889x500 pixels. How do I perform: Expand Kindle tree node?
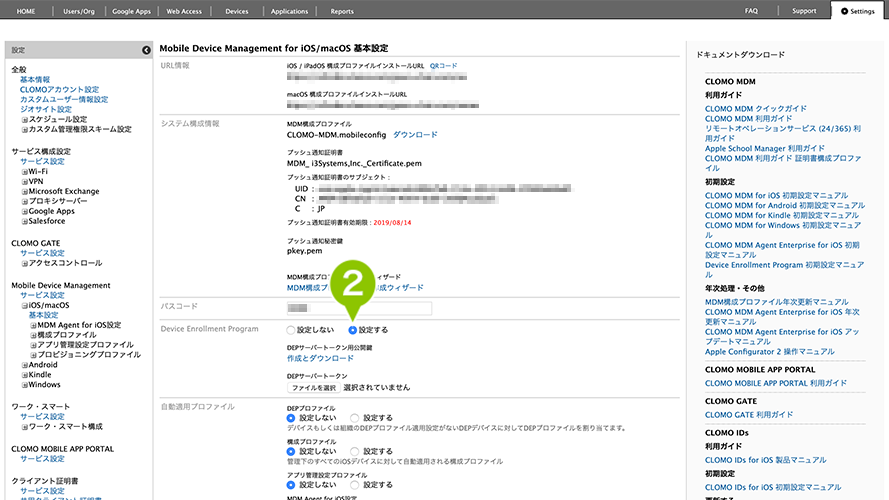click(25, 375)
